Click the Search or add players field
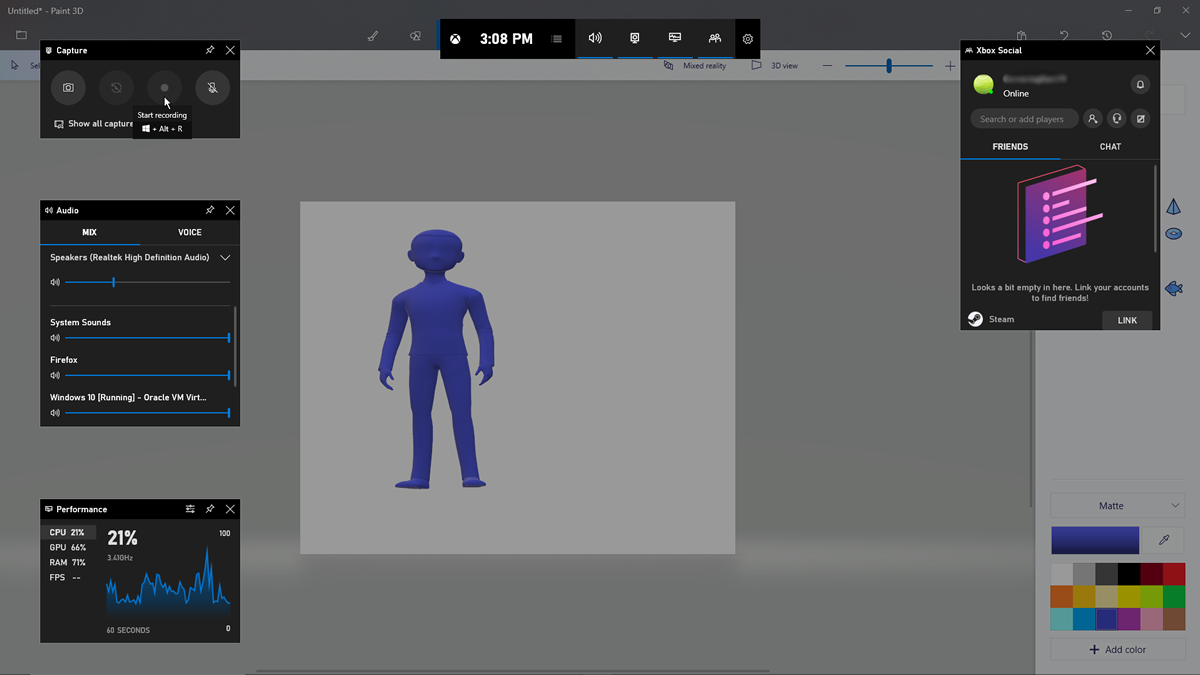The width and height of the screenshot is (1200, 675). pyautogui.click(x=1024, y=119)
